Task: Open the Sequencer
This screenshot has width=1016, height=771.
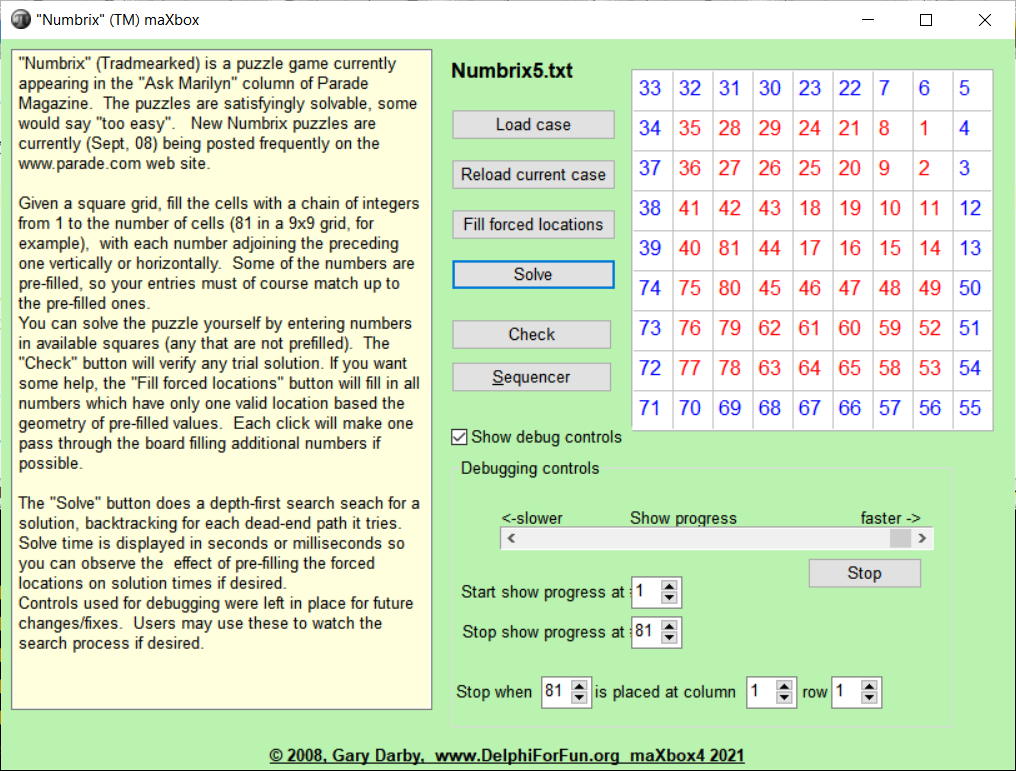Action: click(x=531, y=377)
